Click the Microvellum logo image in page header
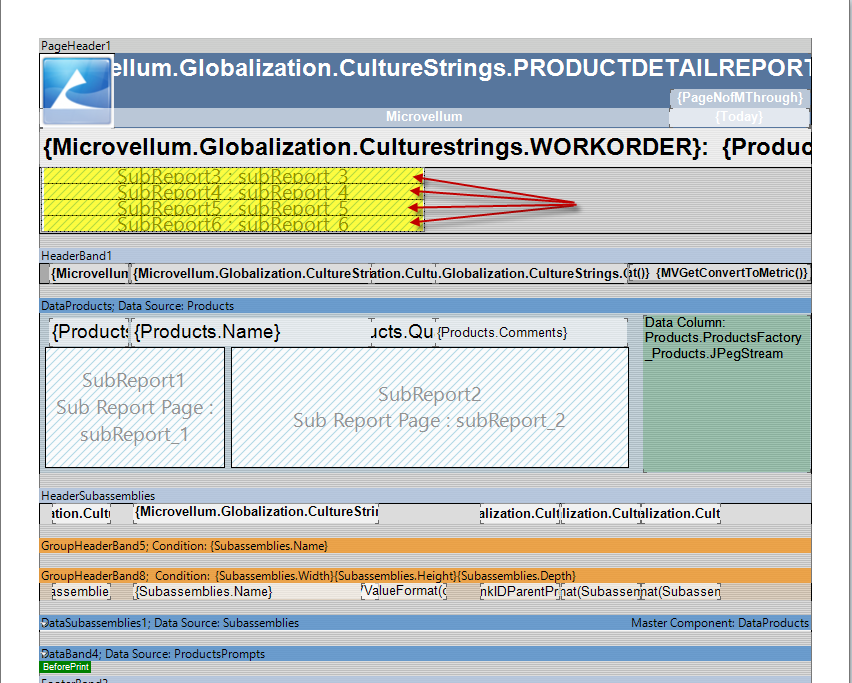 click(x=77, y=91)
